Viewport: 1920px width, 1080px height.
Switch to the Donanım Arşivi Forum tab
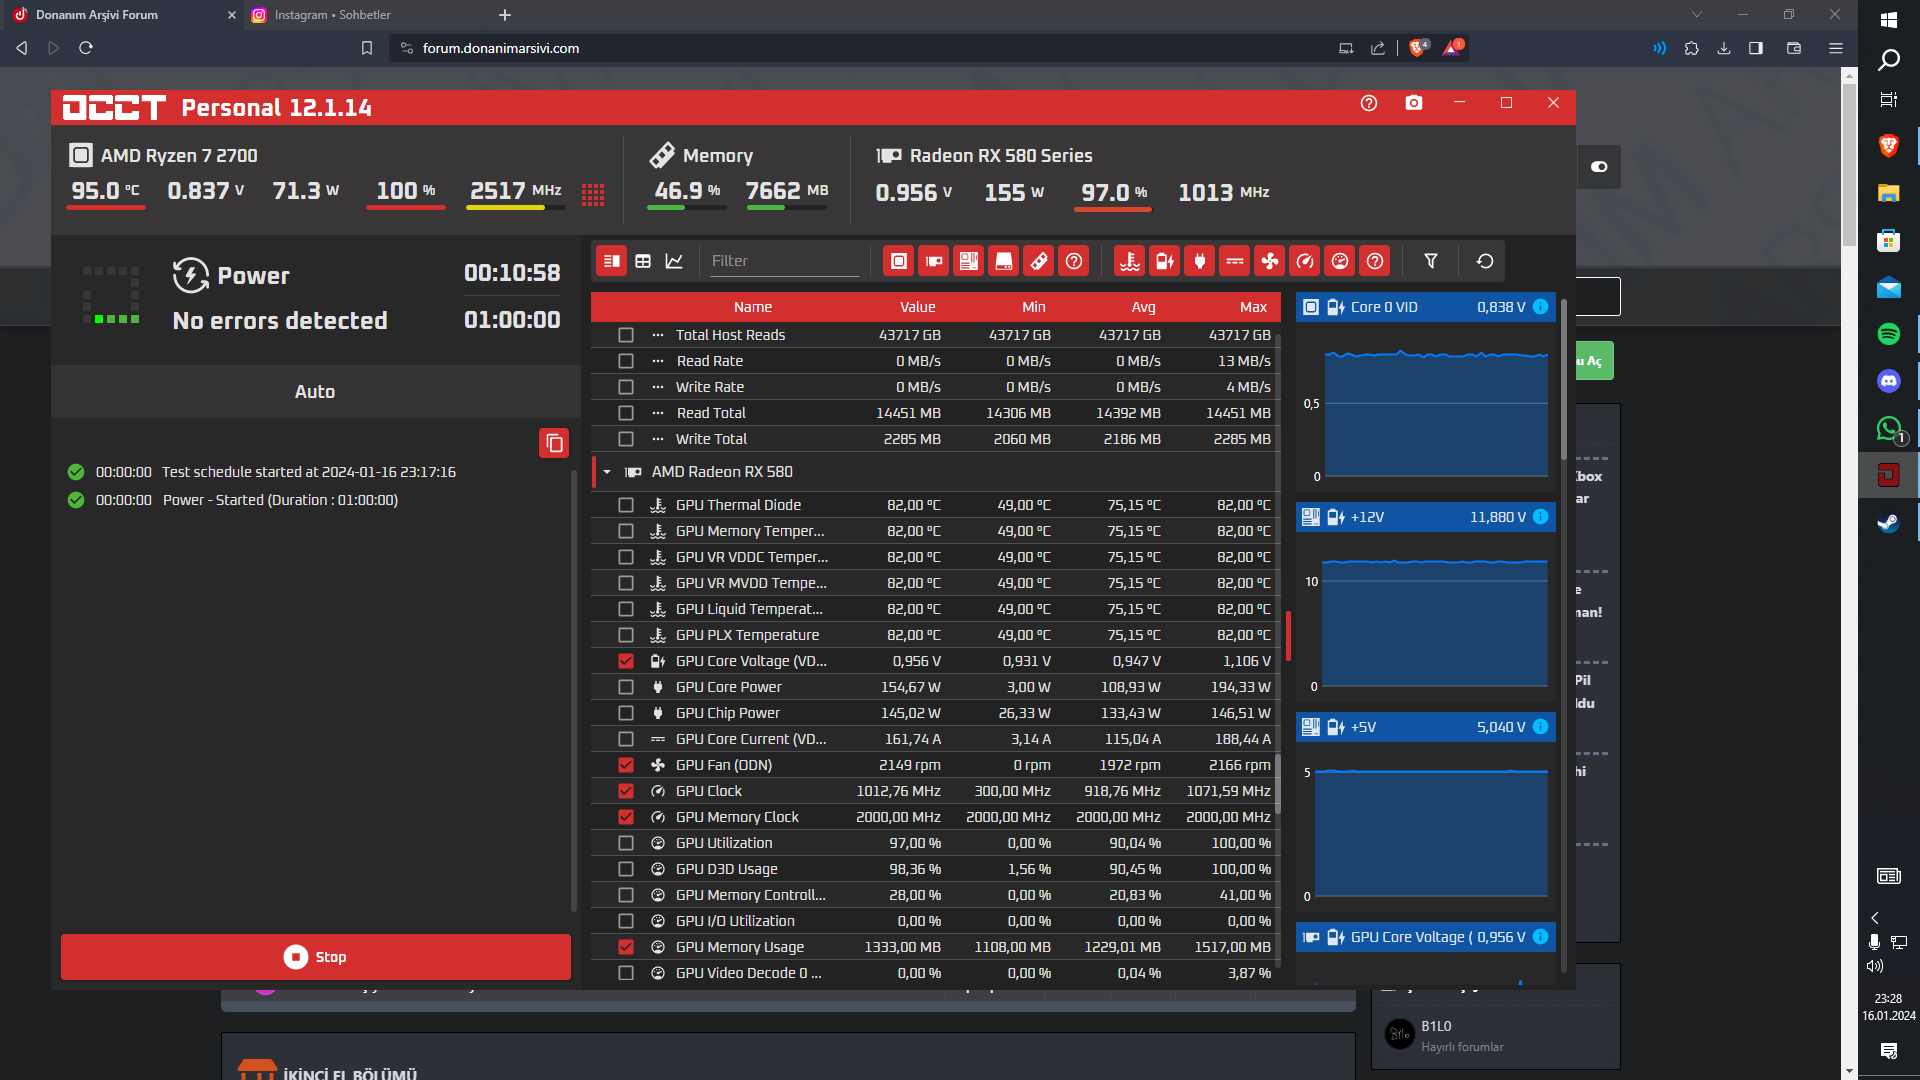point(97,15)
